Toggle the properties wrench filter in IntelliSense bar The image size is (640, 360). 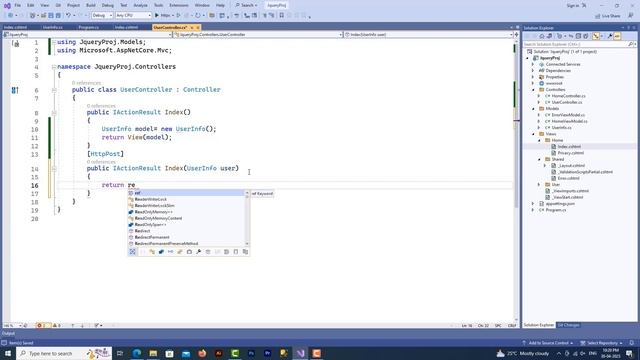[198, 252]
